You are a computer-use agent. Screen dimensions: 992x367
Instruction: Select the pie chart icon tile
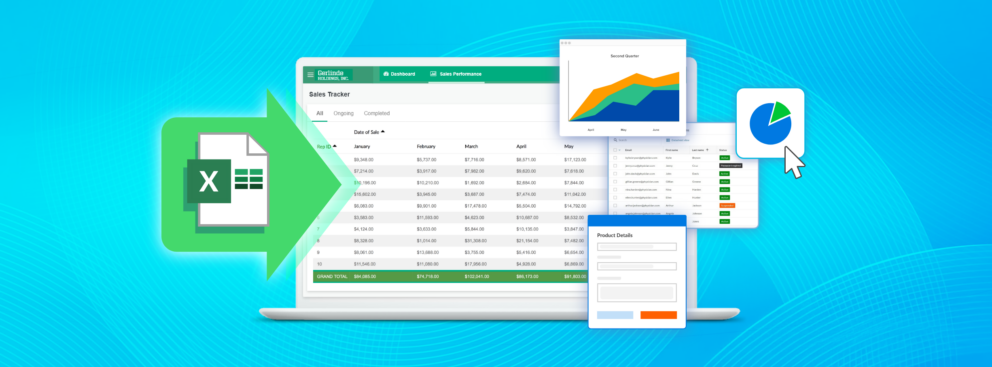(770, 123)
